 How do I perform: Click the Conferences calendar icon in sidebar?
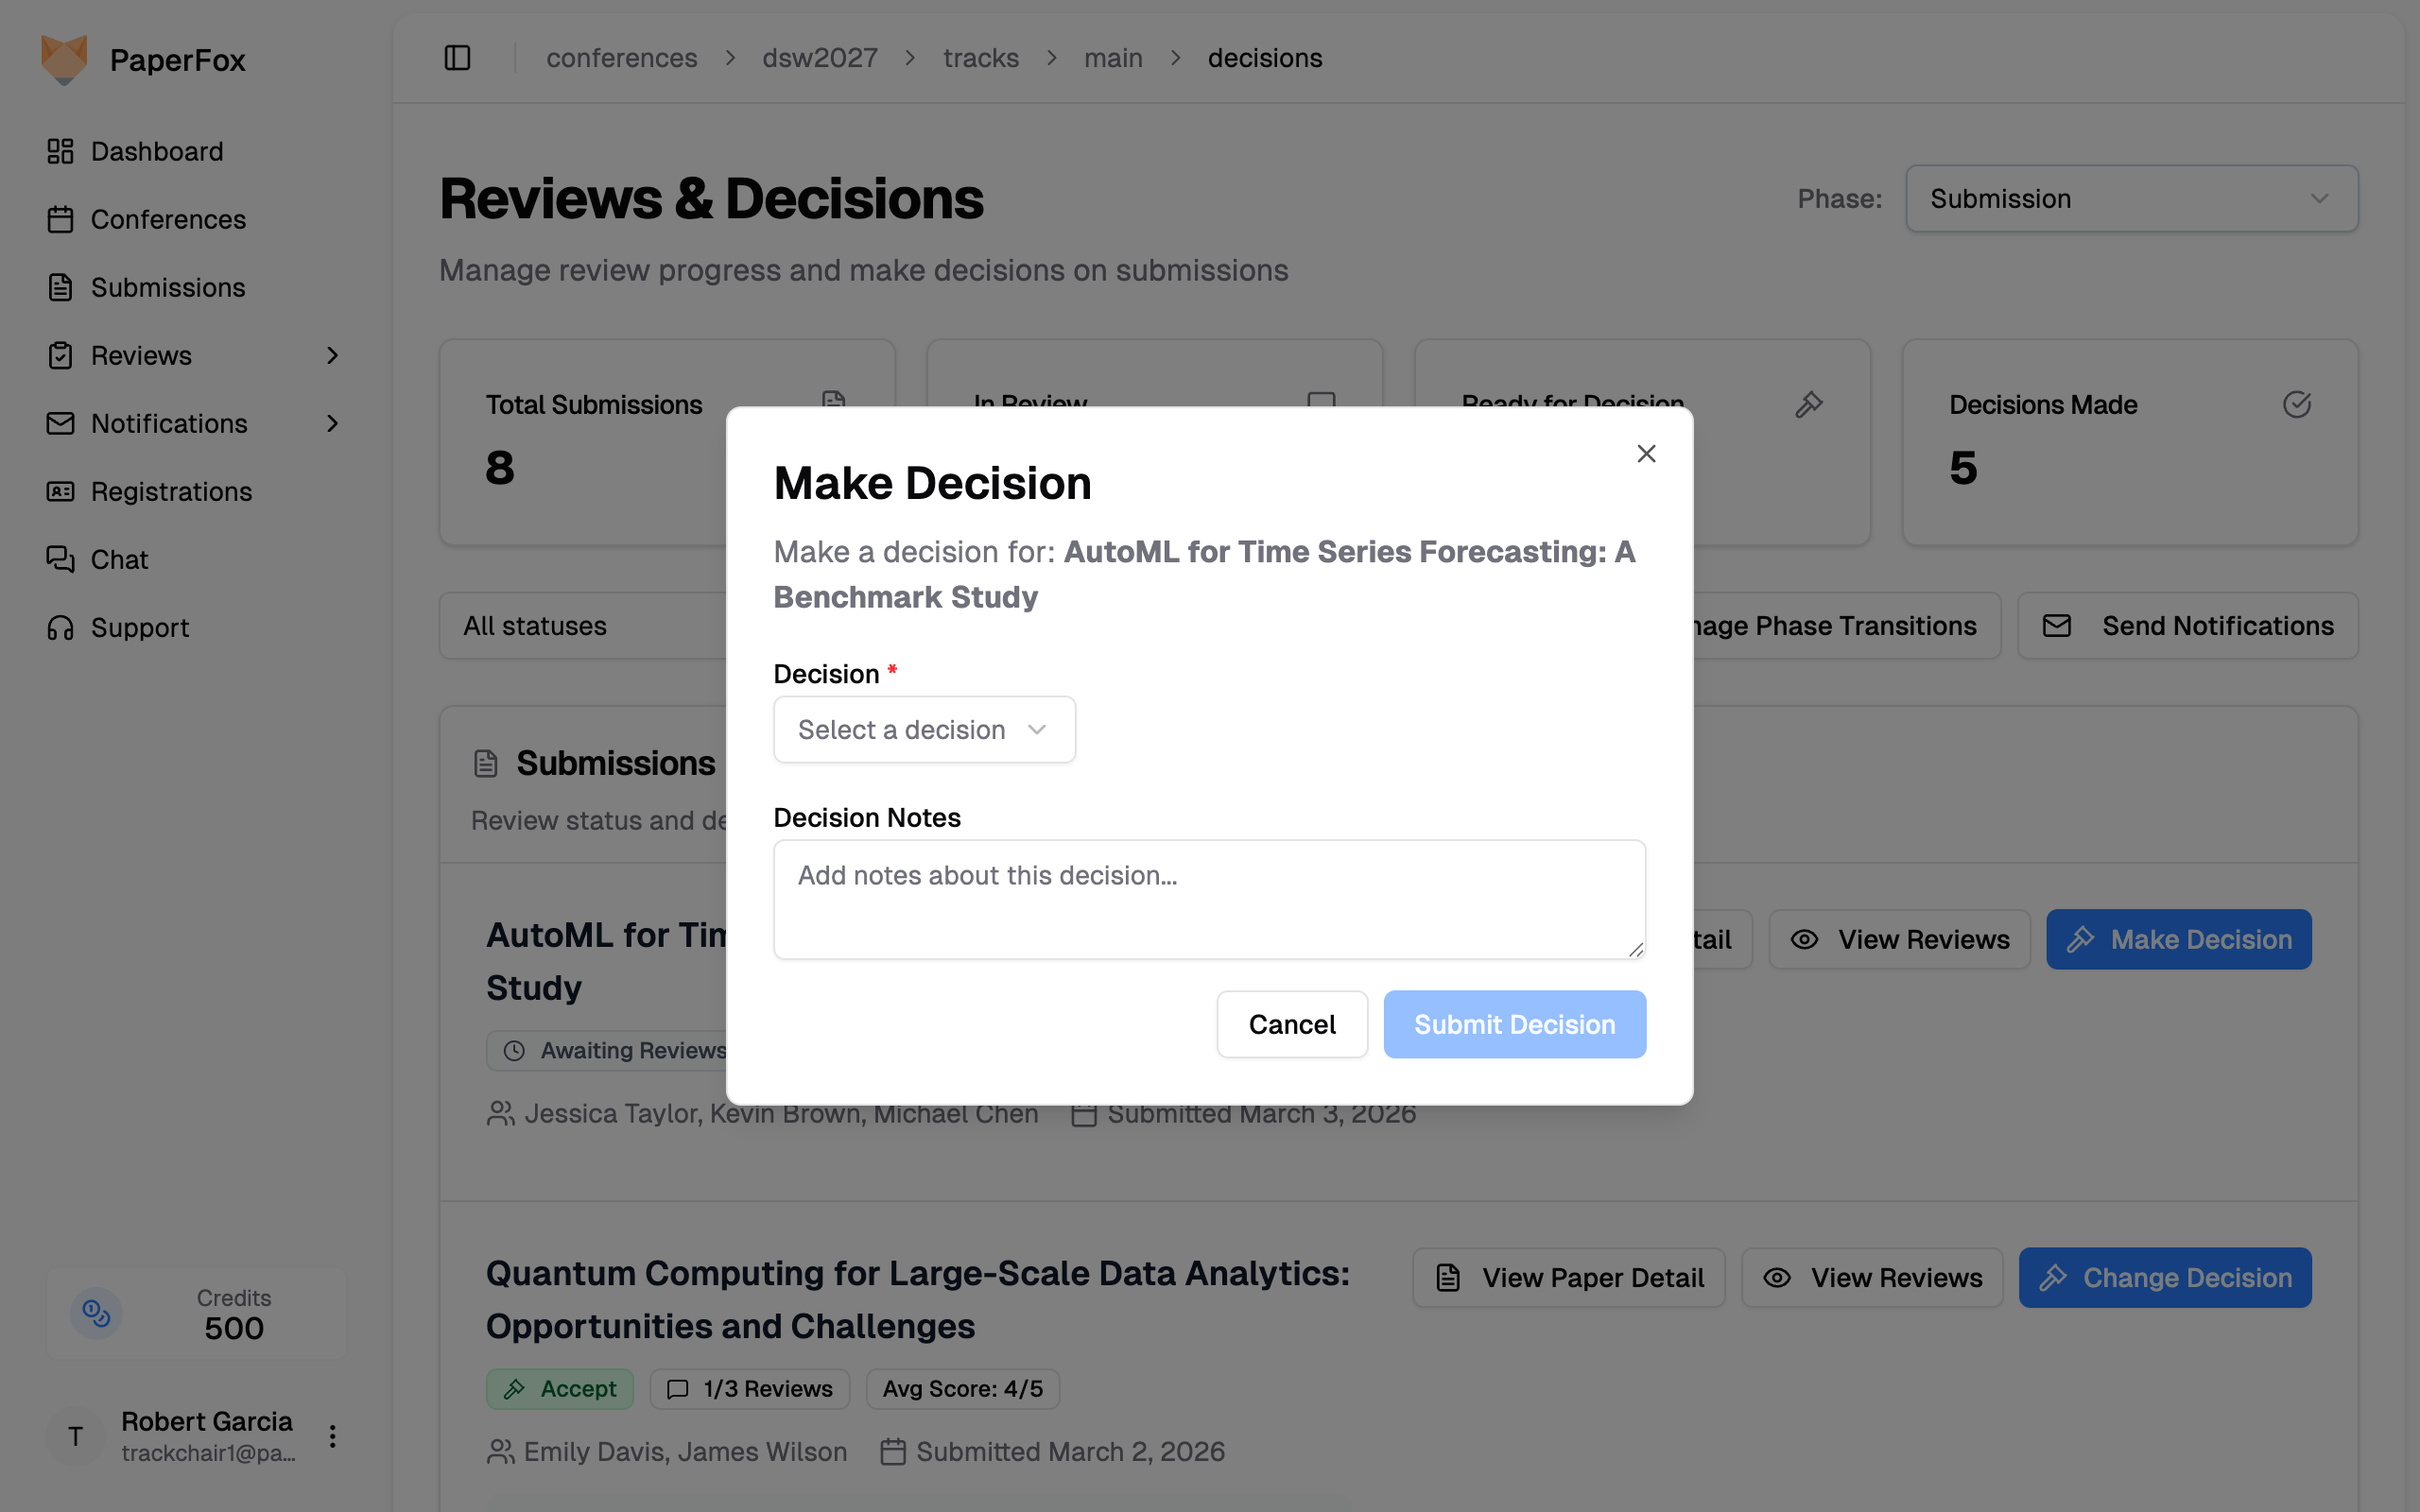pyautogui.click(x=60, y=219)
